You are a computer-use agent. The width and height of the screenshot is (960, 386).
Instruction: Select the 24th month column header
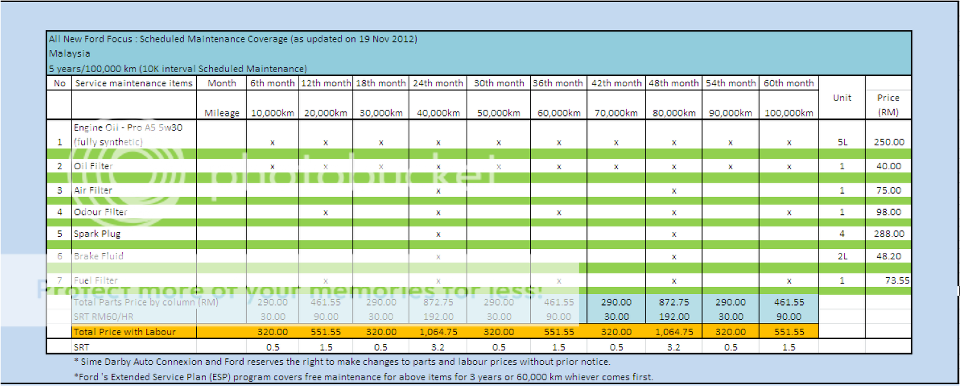pyautogui.click(x=438, y=83)
